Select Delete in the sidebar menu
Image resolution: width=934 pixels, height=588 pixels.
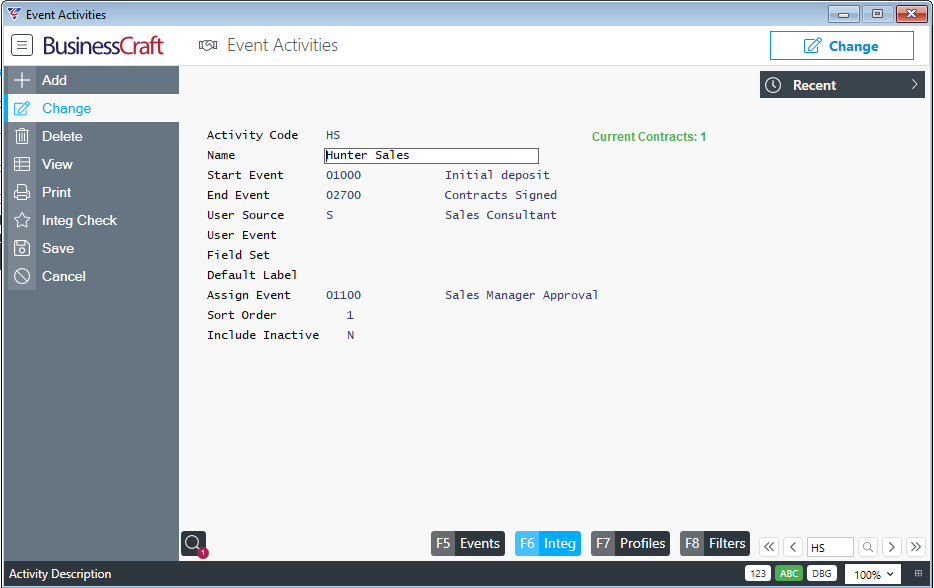[x=92, y=136]
